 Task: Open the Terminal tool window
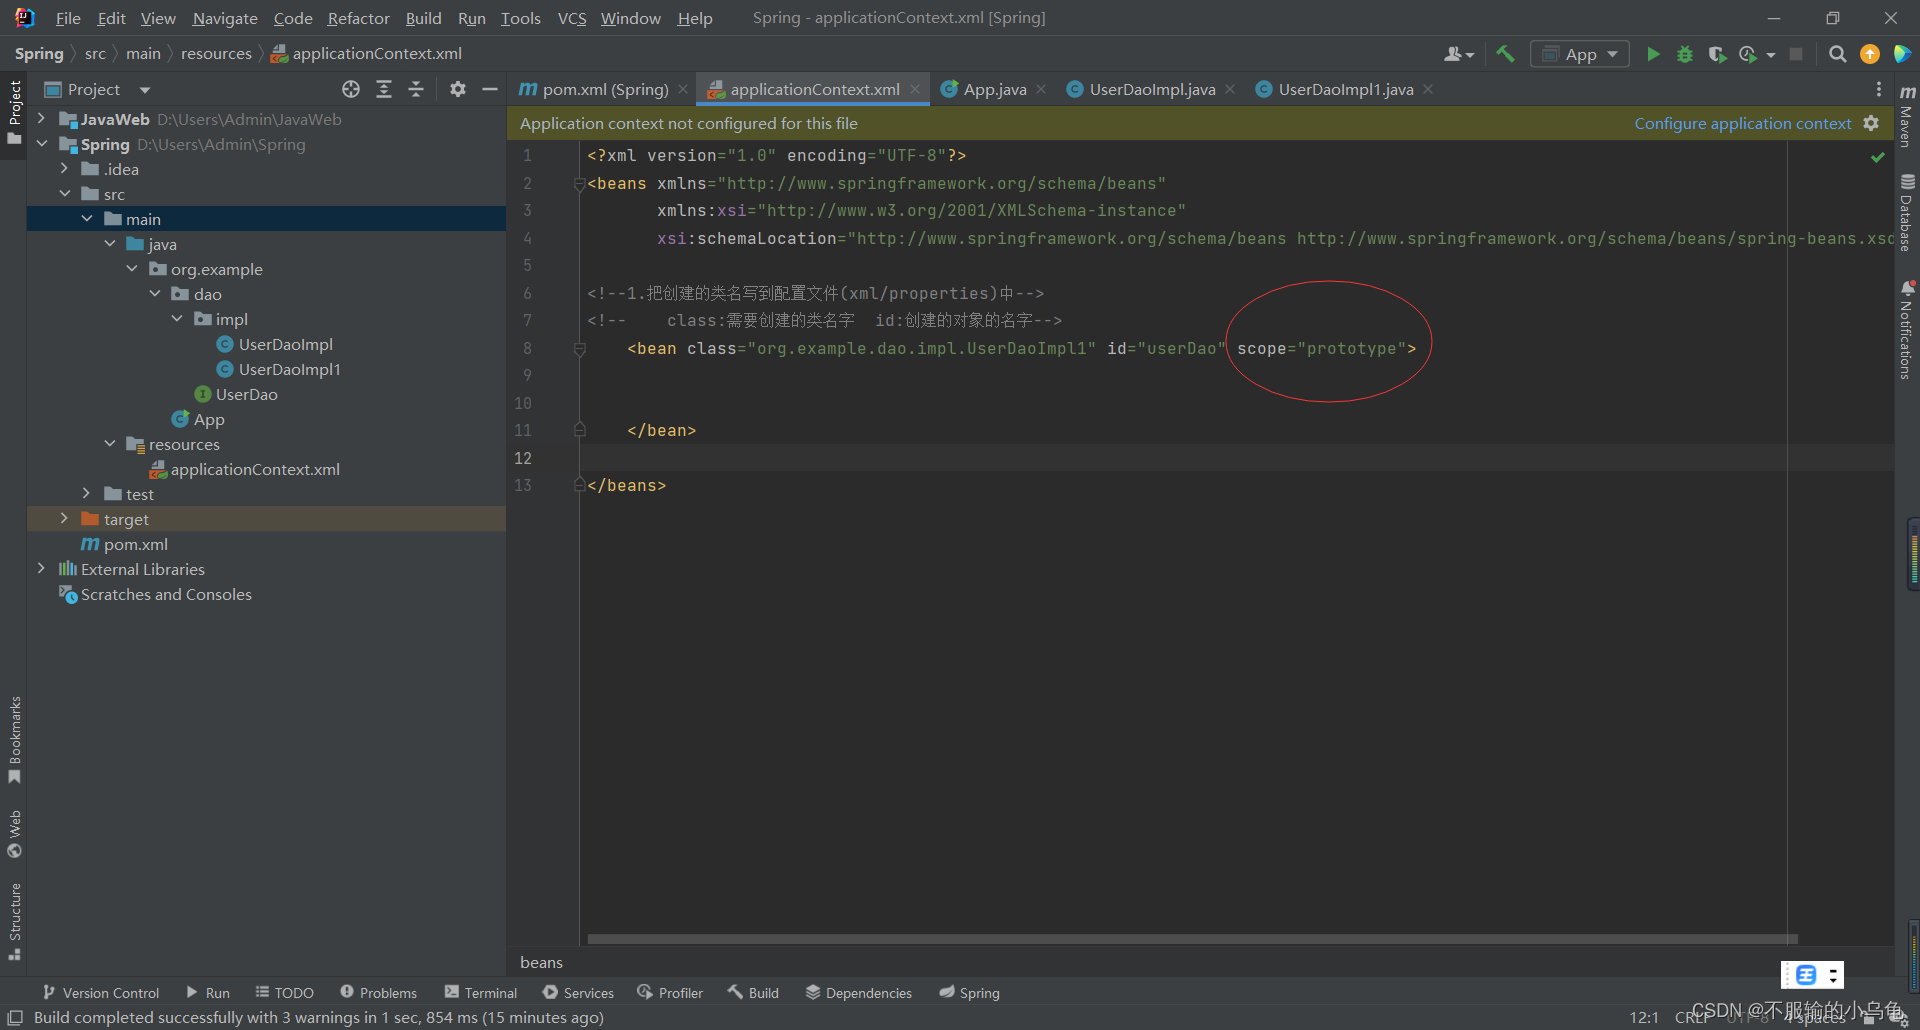(x=480, y=992)
